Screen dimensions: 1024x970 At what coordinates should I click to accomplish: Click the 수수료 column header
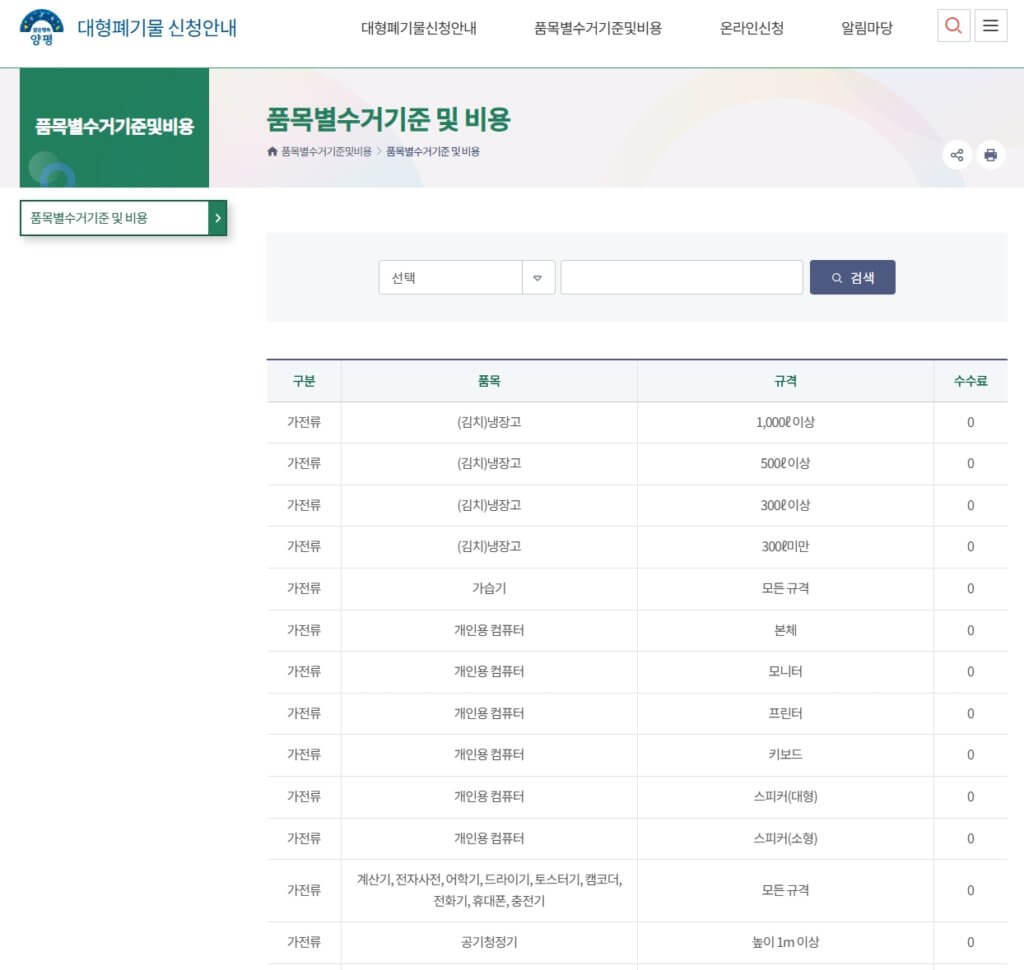pos(970,381)
